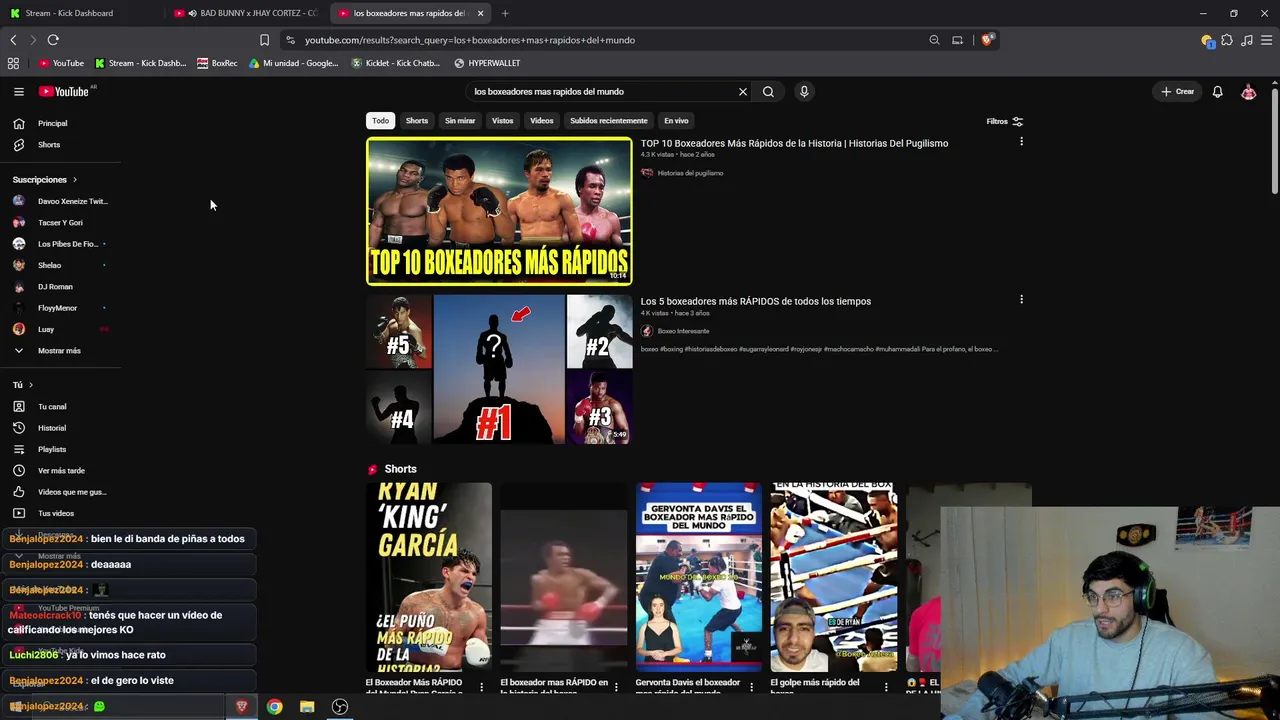1280x720 pixels.
Task: Select the Vistos filter chip
Action: tap(502, 121)
